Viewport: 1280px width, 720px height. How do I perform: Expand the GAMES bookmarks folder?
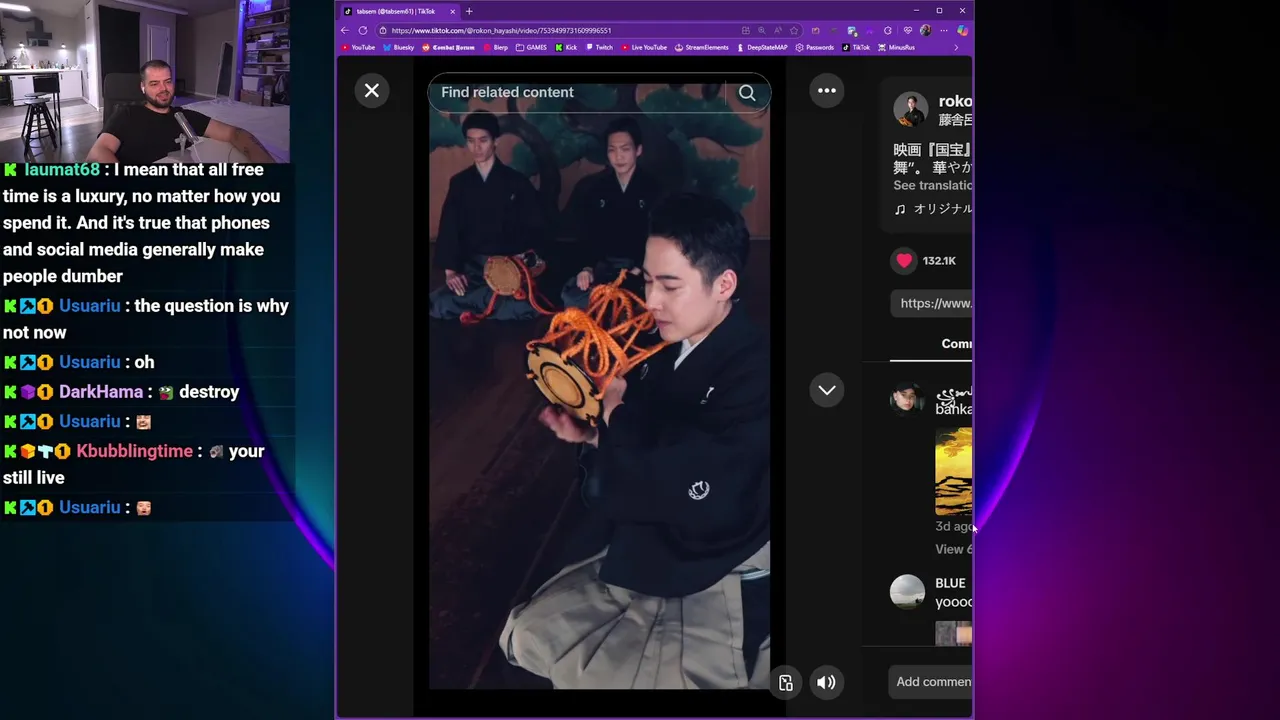coord(531,47)
